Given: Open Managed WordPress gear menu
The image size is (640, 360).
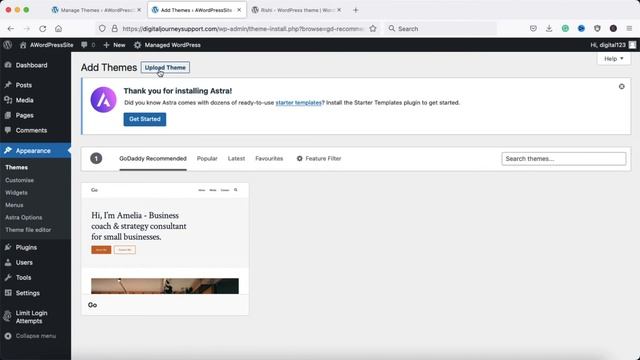Looking at the screenshot, I should 167,45.
